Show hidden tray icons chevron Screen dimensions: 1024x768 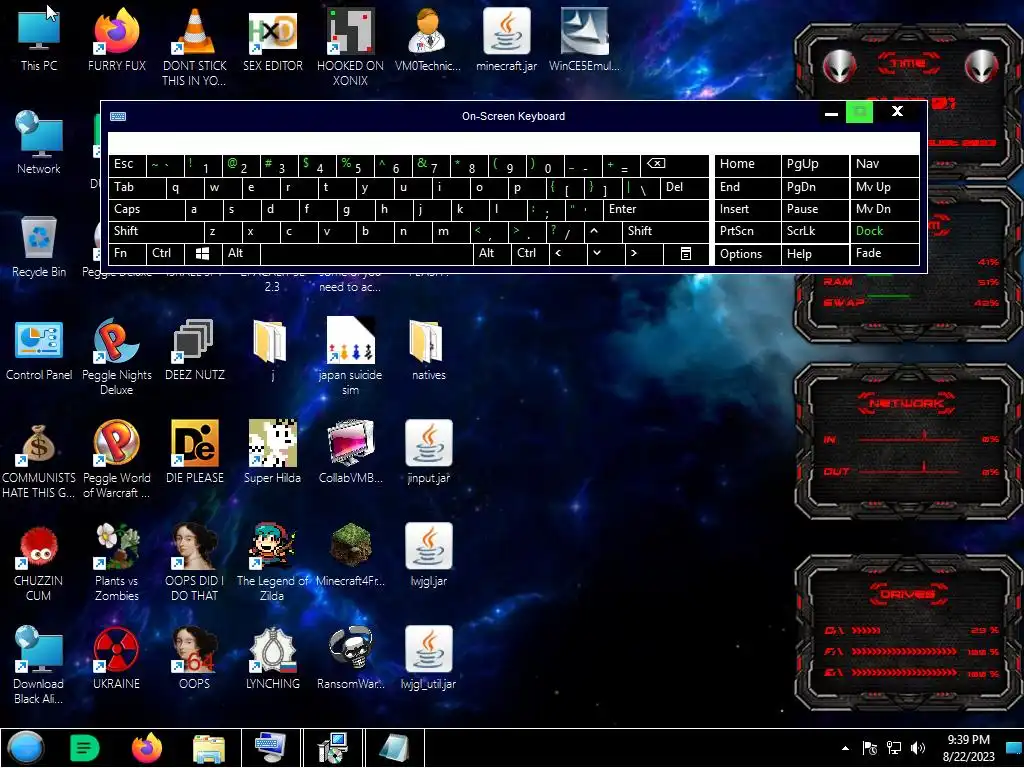[x=846, y=748]
